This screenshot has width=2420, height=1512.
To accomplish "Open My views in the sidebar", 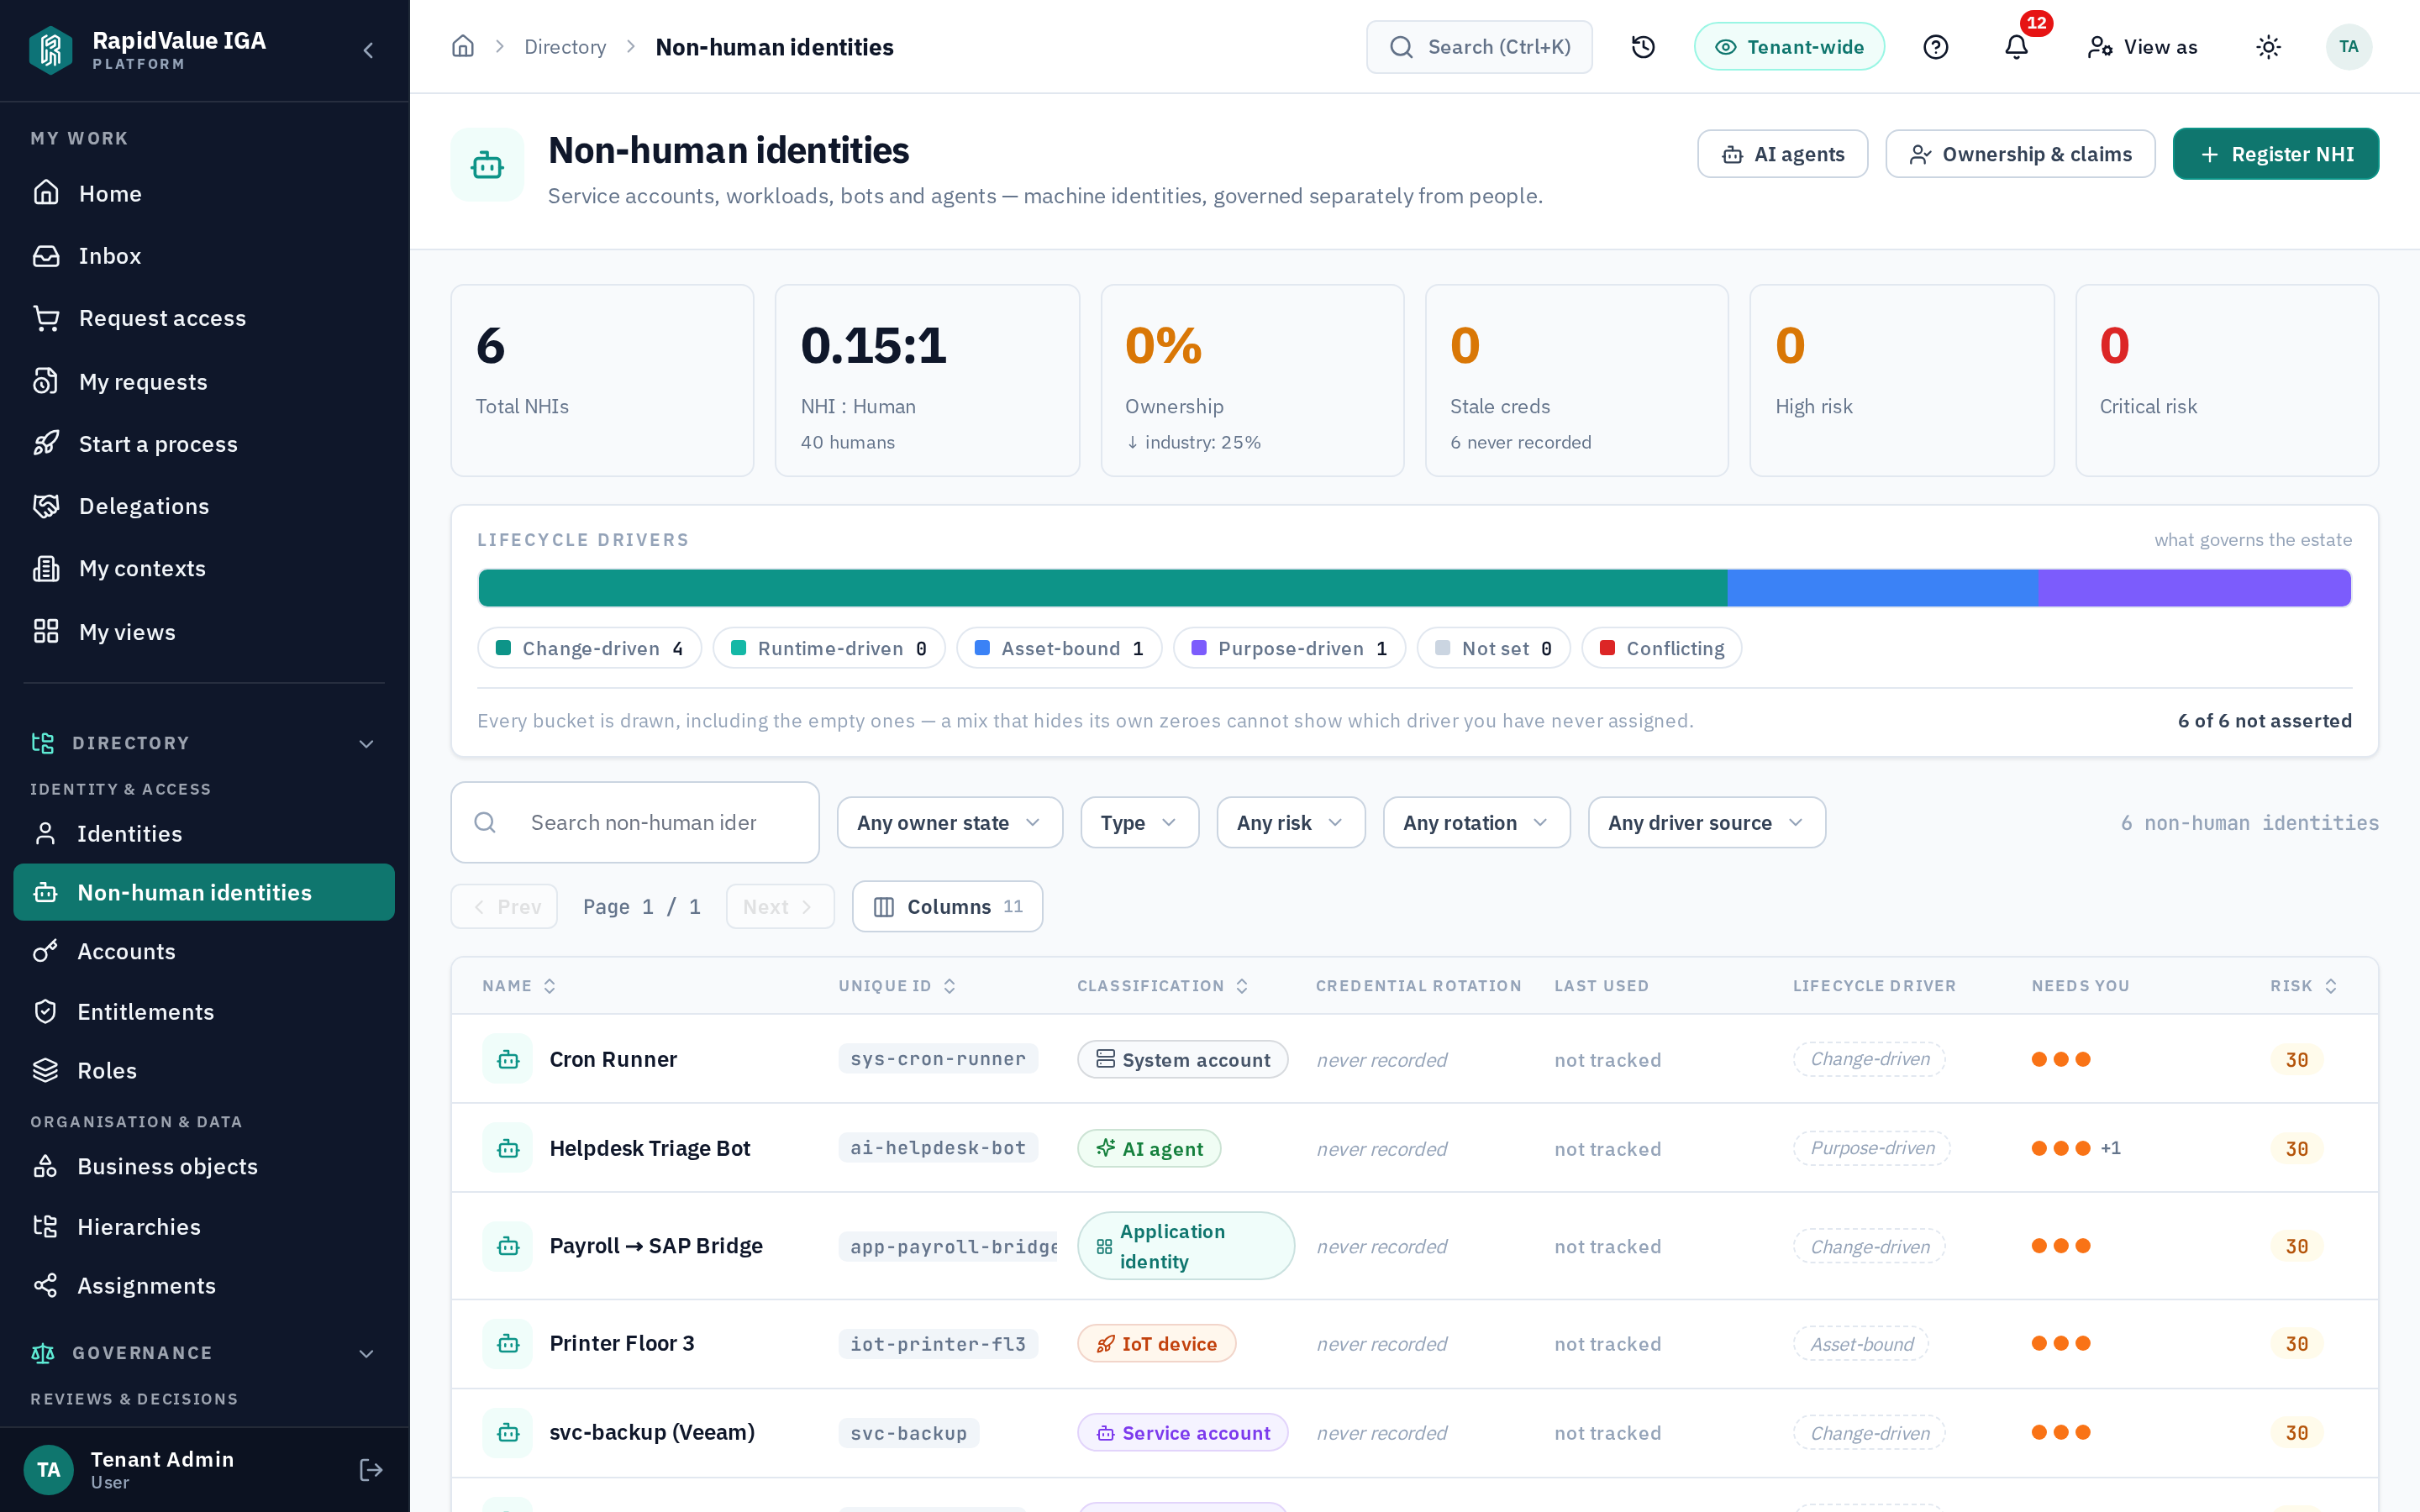I will coord(204,632).
